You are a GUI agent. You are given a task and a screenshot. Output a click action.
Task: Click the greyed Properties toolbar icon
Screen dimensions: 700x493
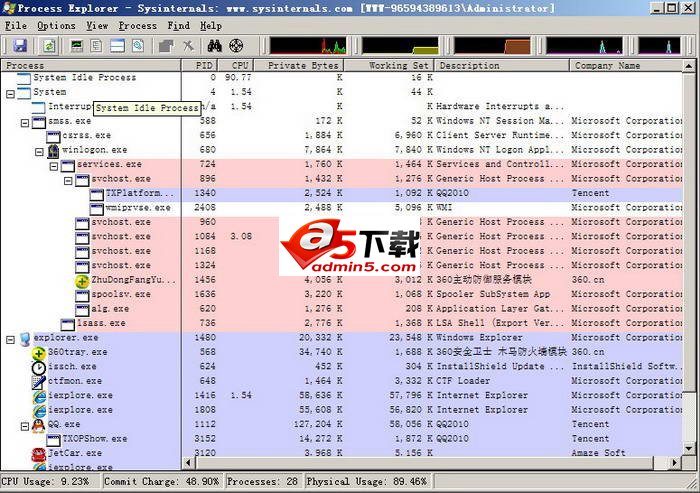pos(167,46)
